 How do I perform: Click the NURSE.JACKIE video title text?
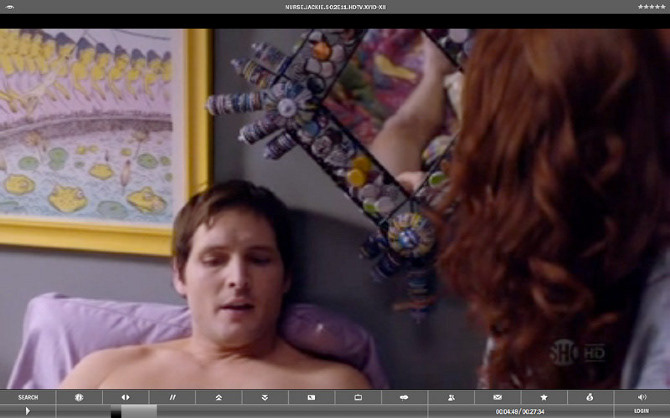(335, 7)
